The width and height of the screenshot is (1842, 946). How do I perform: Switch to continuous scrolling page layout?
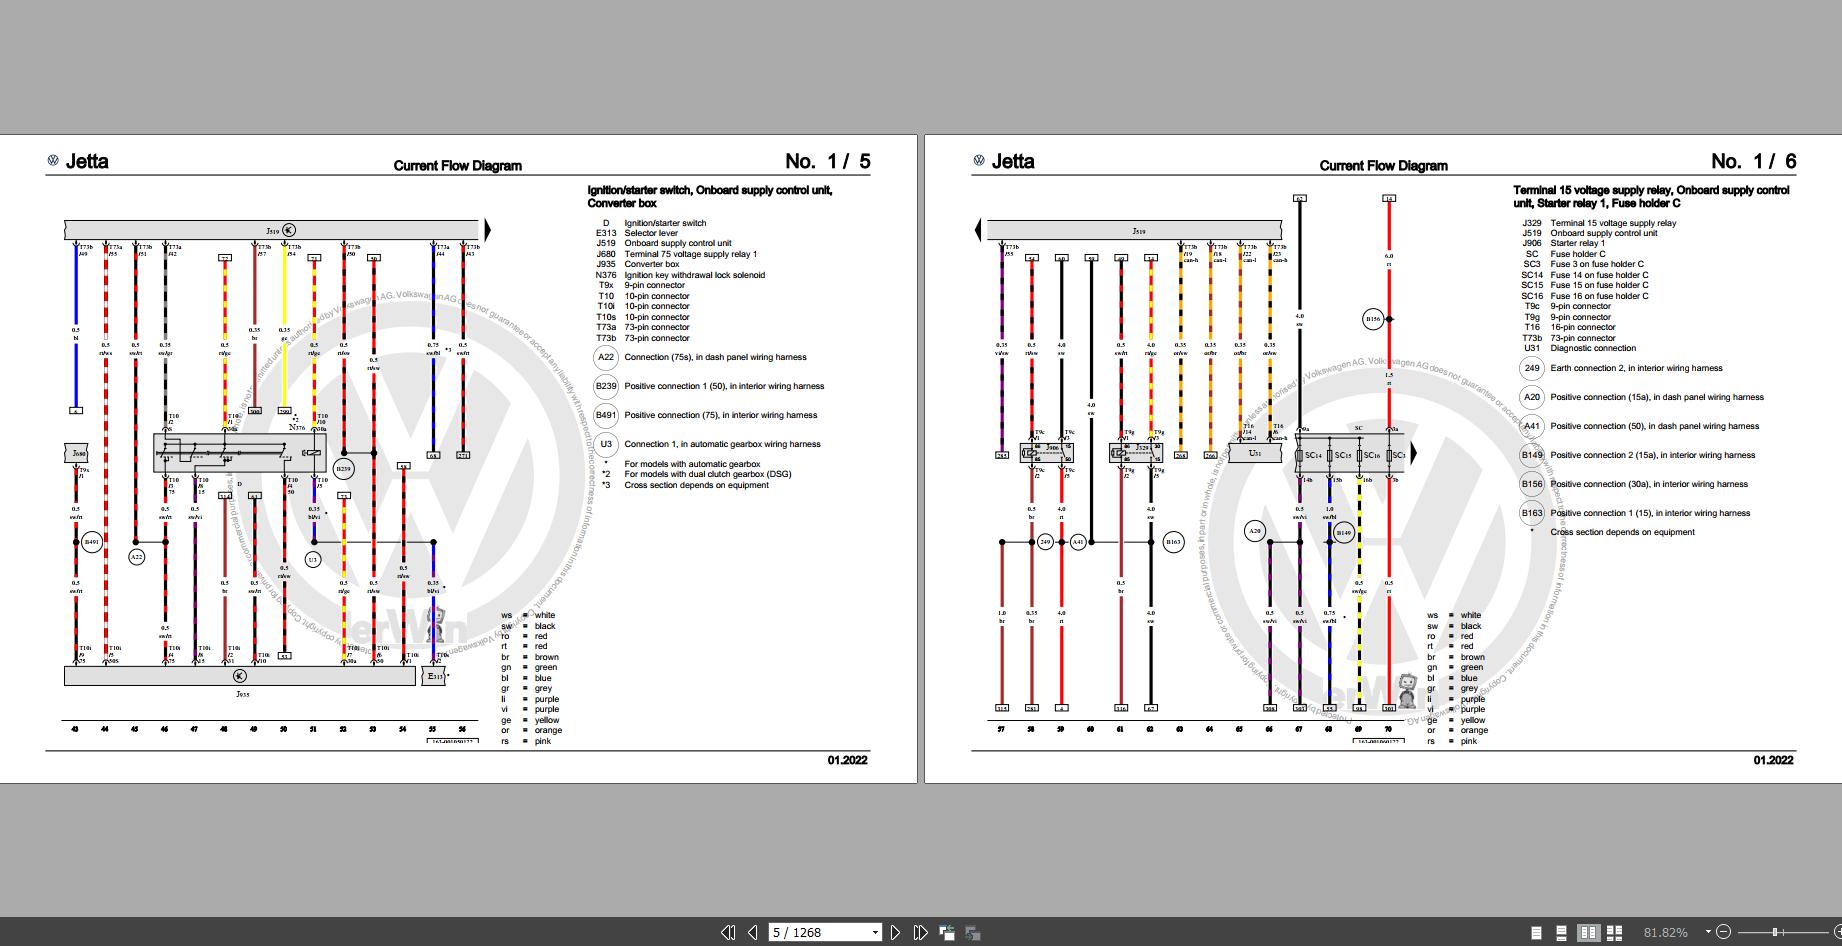(1561, 933)
